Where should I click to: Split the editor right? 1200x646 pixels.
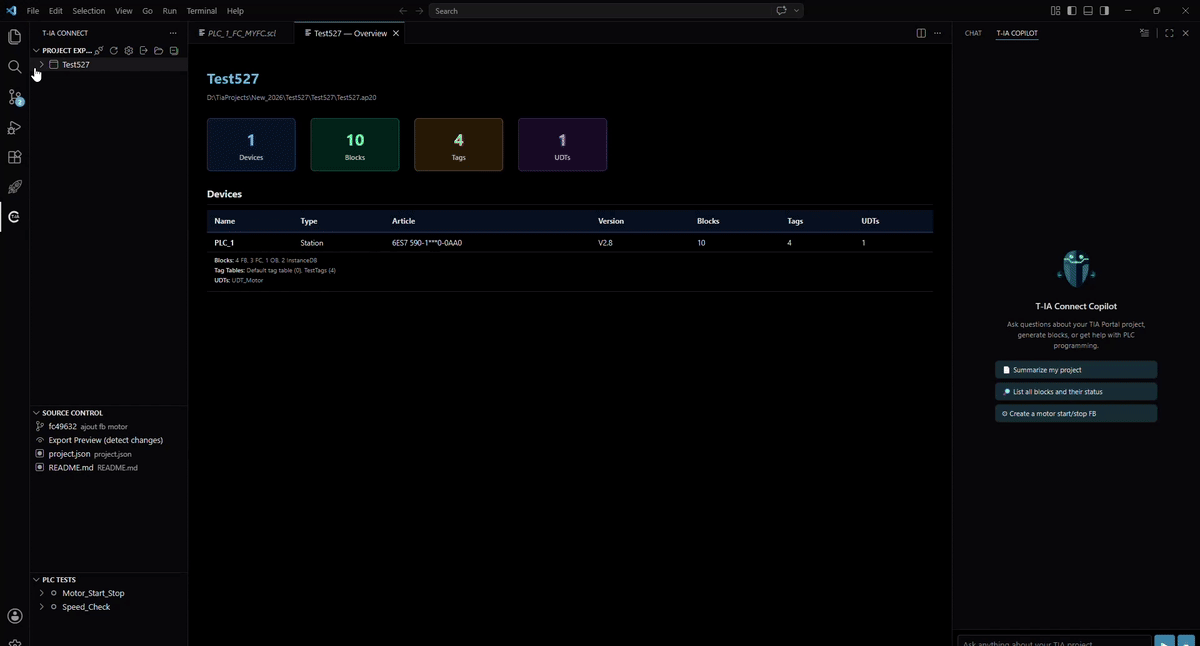(921, 33)
